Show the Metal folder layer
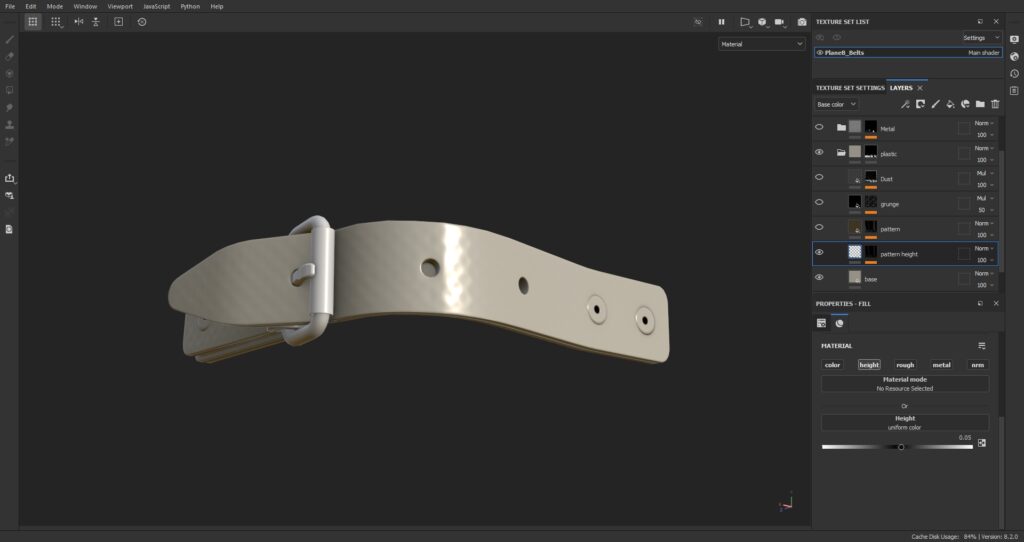Image resolution: width=1024 pixels, height=542 pixels. 819,127
